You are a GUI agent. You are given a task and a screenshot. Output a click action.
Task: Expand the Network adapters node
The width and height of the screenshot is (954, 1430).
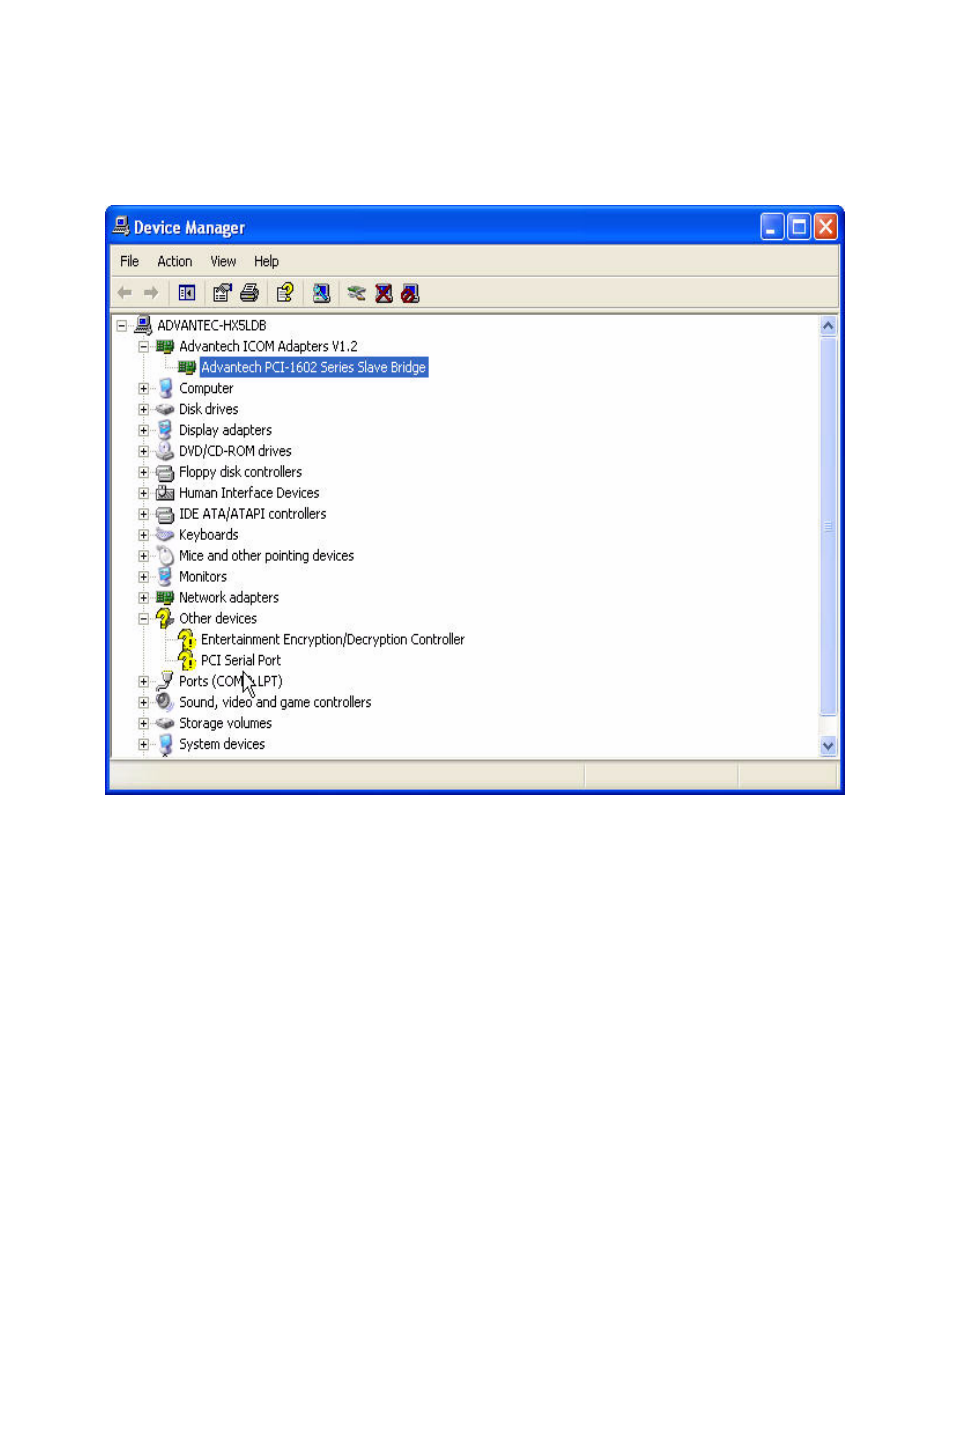coord(144,599)
